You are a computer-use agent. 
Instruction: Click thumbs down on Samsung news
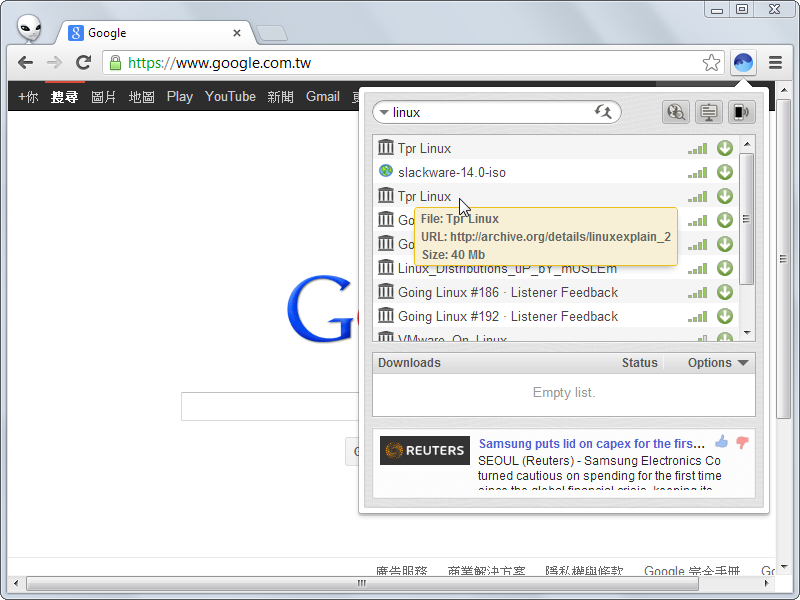[x=742, y=442]
